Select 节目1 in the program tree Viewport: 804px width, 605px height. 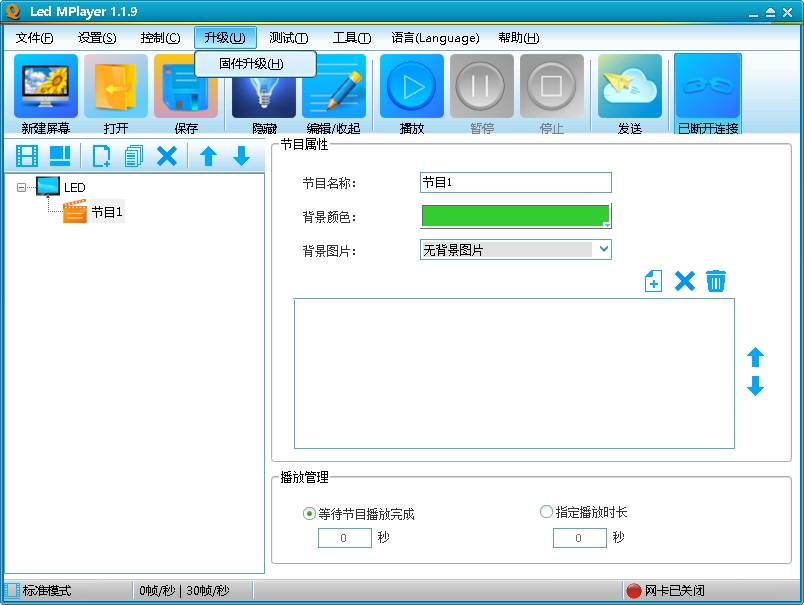[107, 212]
